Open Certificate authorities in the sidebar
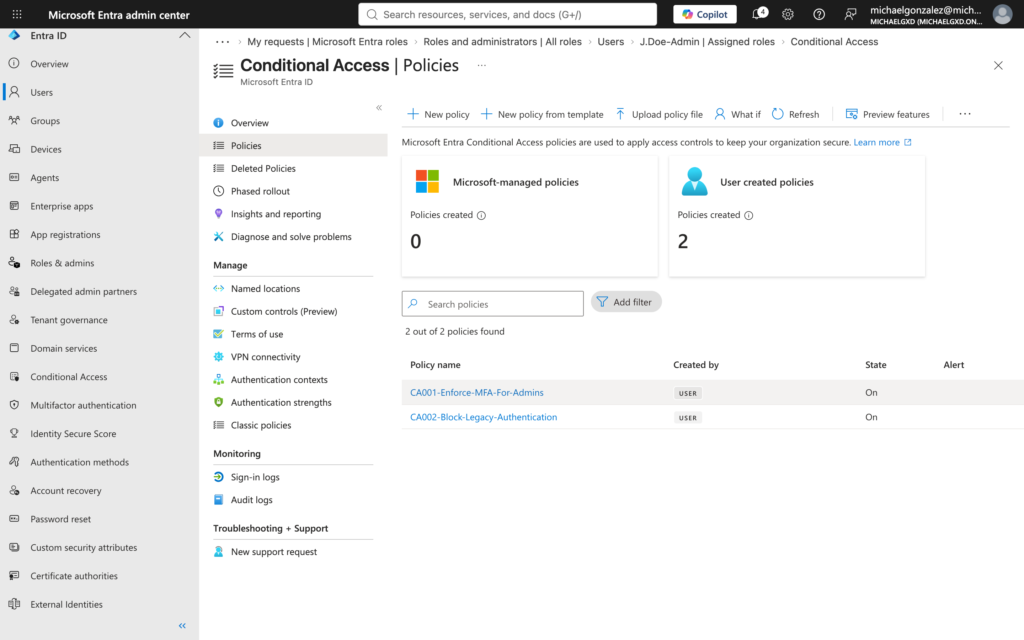The width and height of the screenshot is (1024, 640). (74, 576)
